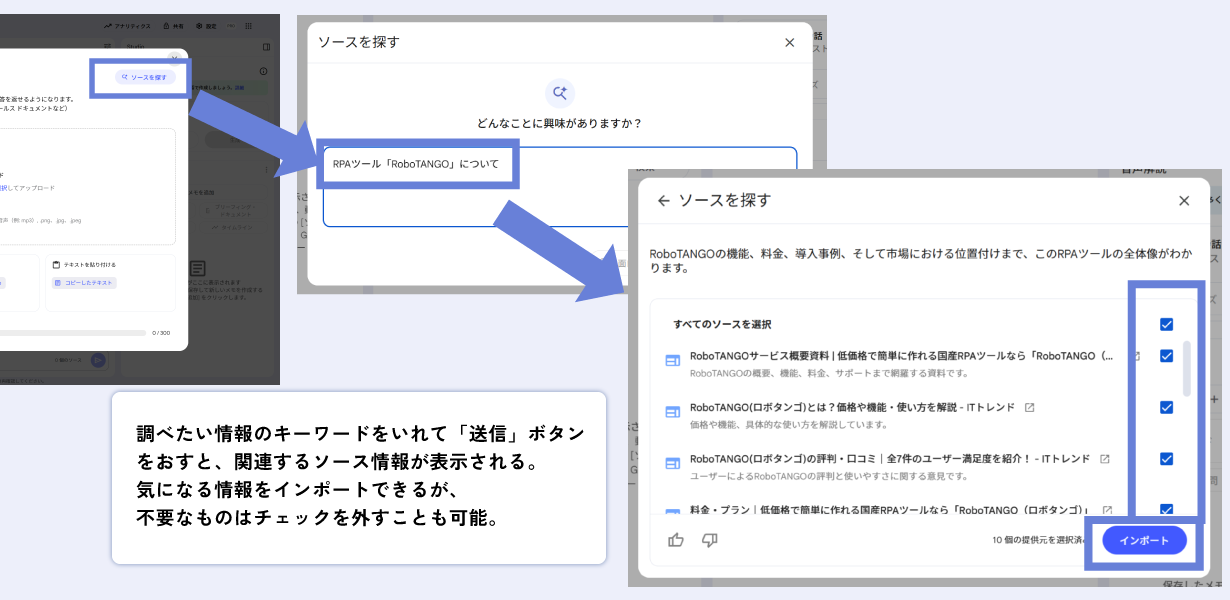
Task: Click the web icon beside 価格や機能・使い方を解説
Action: [x=673, y=411]
